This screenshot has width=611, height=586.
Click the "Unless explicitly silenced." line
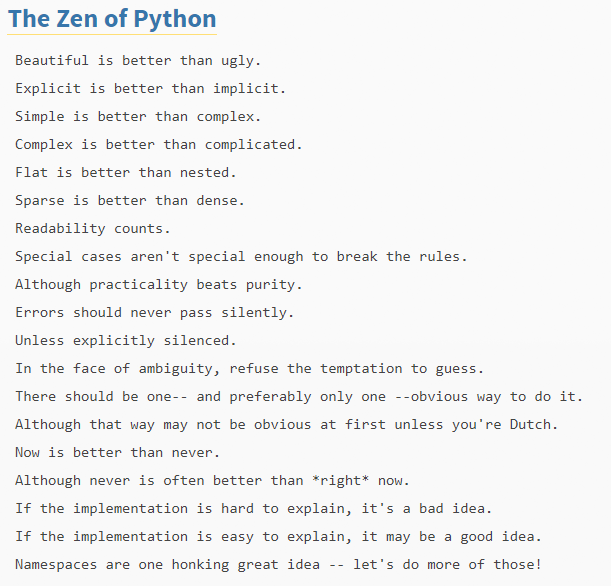point(126,340)
